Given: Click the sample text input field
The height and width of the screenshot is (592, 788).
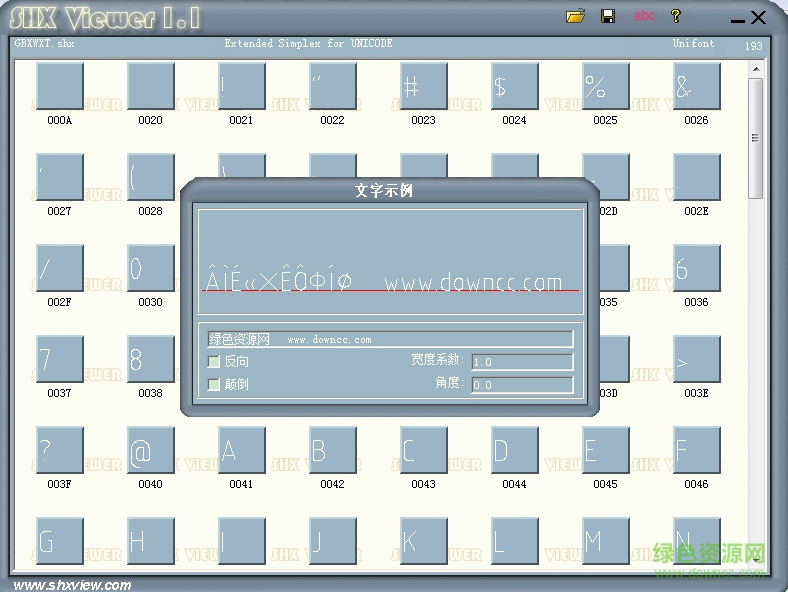Looking at the screenshot, I should [390, 339].
